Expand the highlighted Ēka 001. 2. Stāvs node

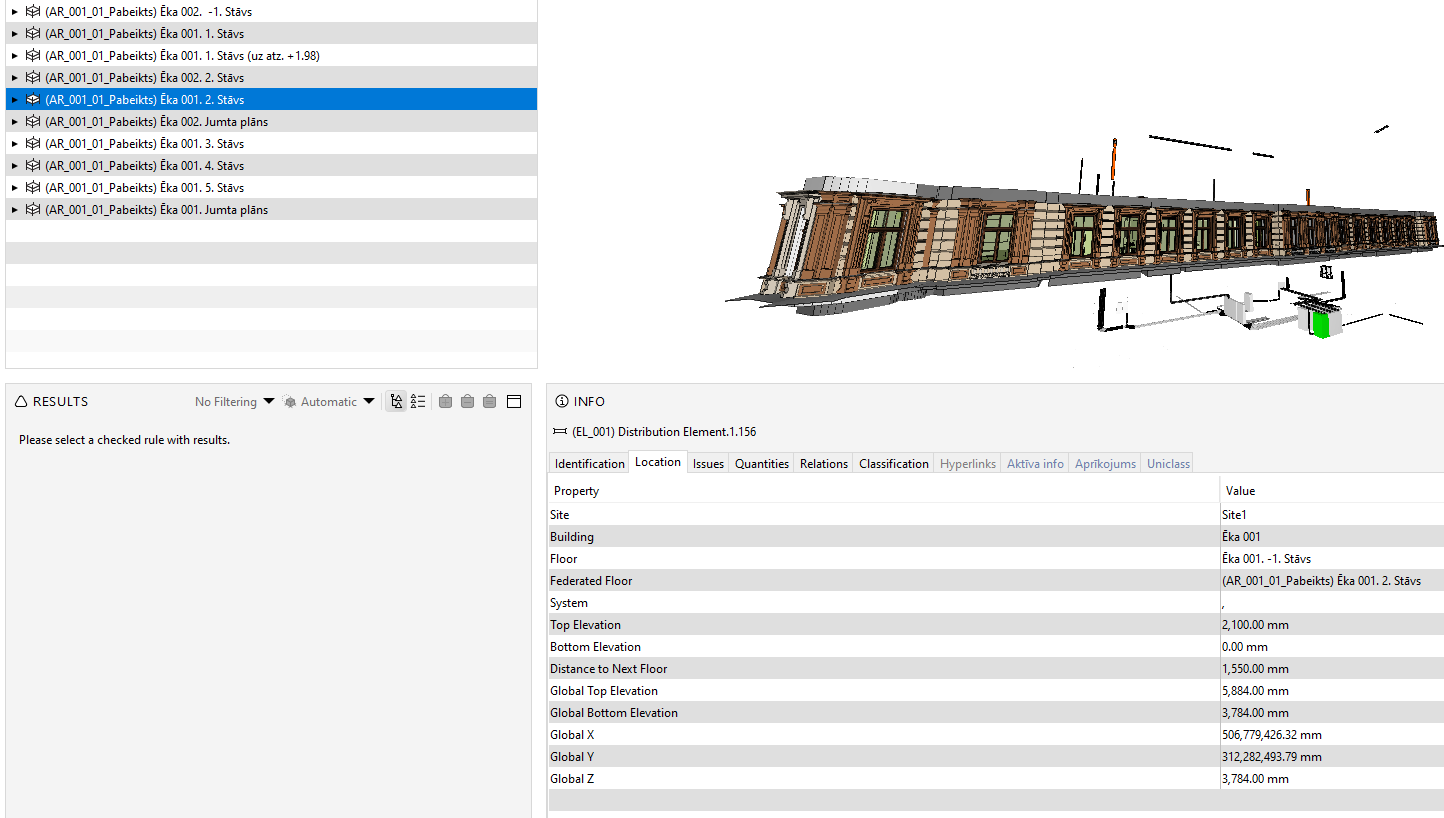[14, 100]
